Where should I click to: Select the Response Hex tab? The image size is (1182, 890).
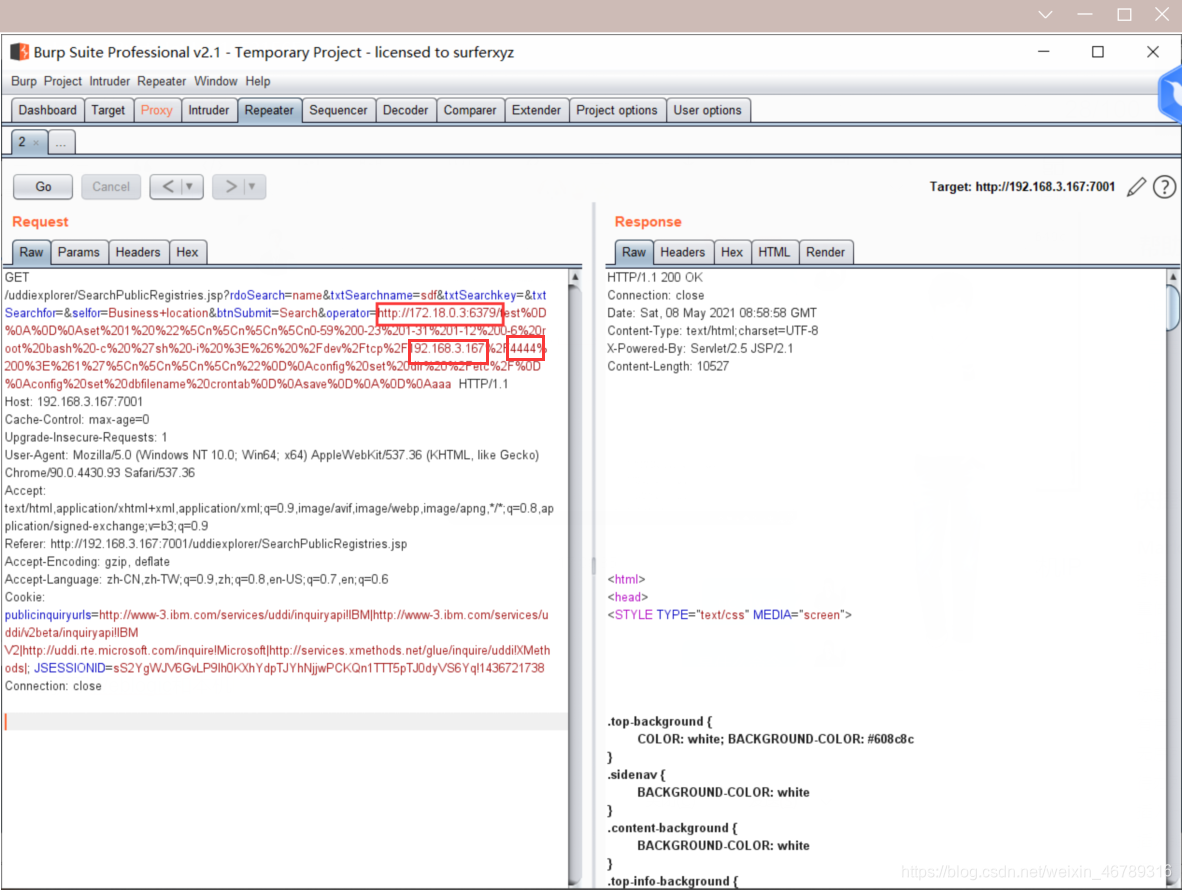[732, 252]
